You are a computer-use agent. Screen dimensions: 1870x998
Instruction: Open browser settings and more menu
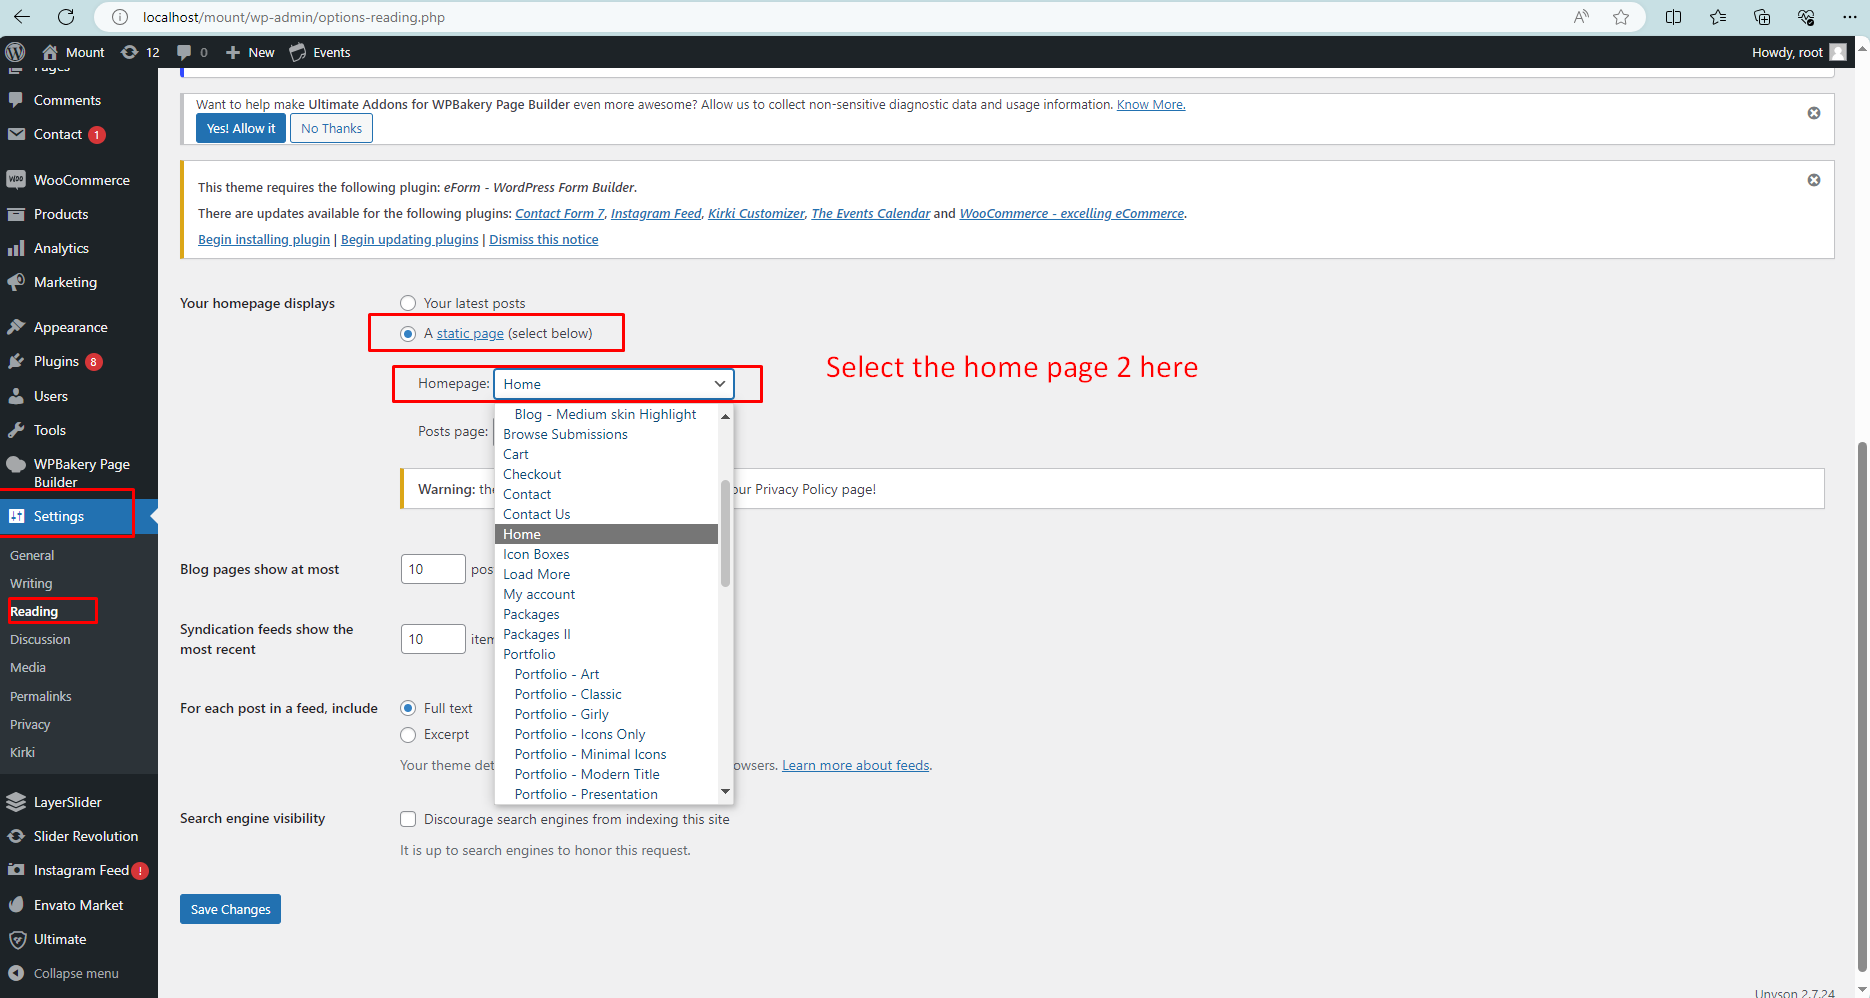coord(1850,17)
